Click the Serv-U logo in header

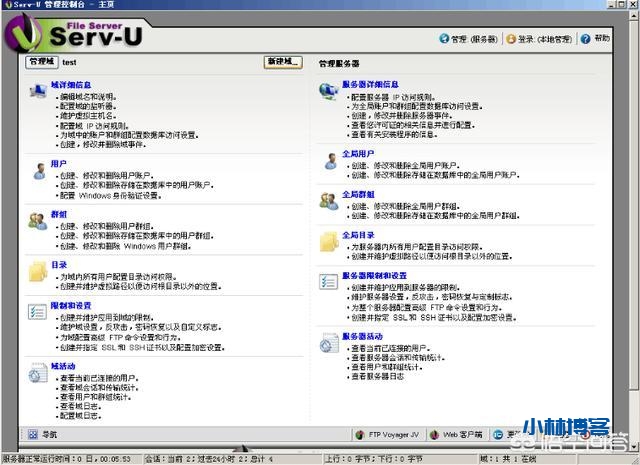(73, 34)
